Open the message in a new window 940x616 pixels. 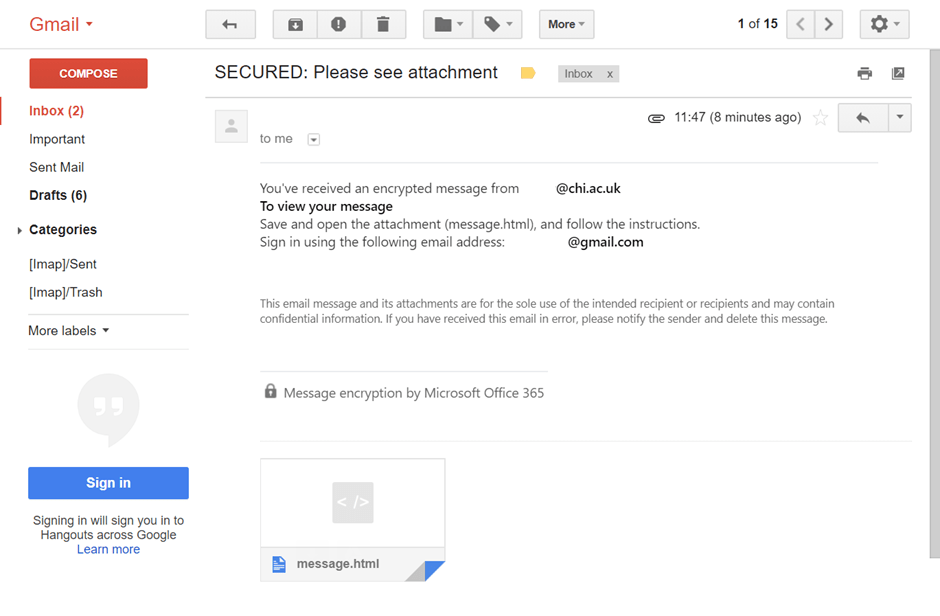click(x=898, y=72)
